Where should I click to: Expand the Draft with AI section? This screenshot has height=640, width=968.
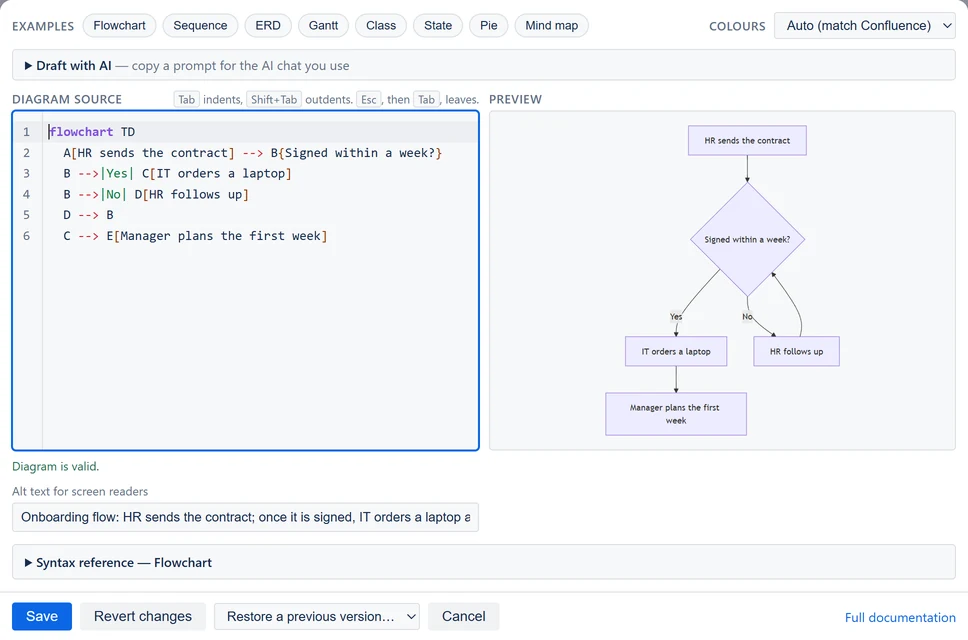tap(484, 65)
